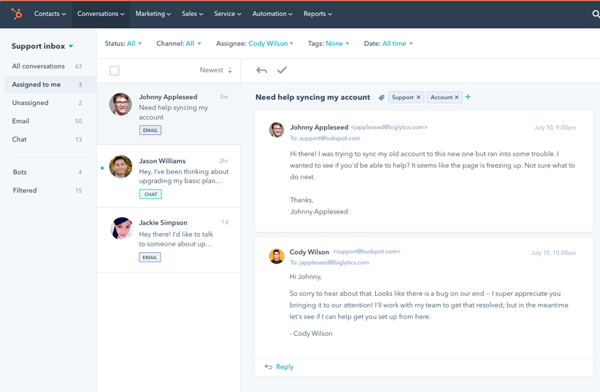The image size is (600, 392).
Task: Click the 63 count beside All conversations
Action: [78, 66]
